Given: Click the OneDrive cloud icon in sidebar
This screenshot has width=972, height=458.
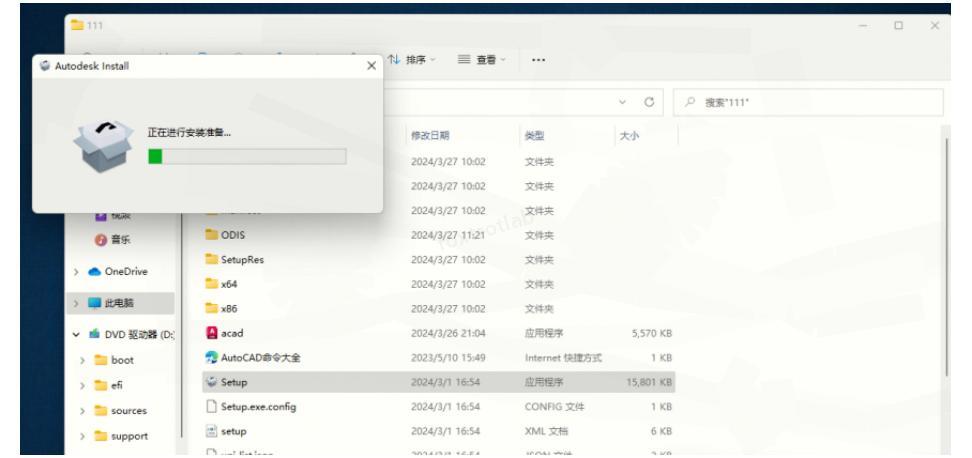Looking at the screenshot, I should pos(94,271).
